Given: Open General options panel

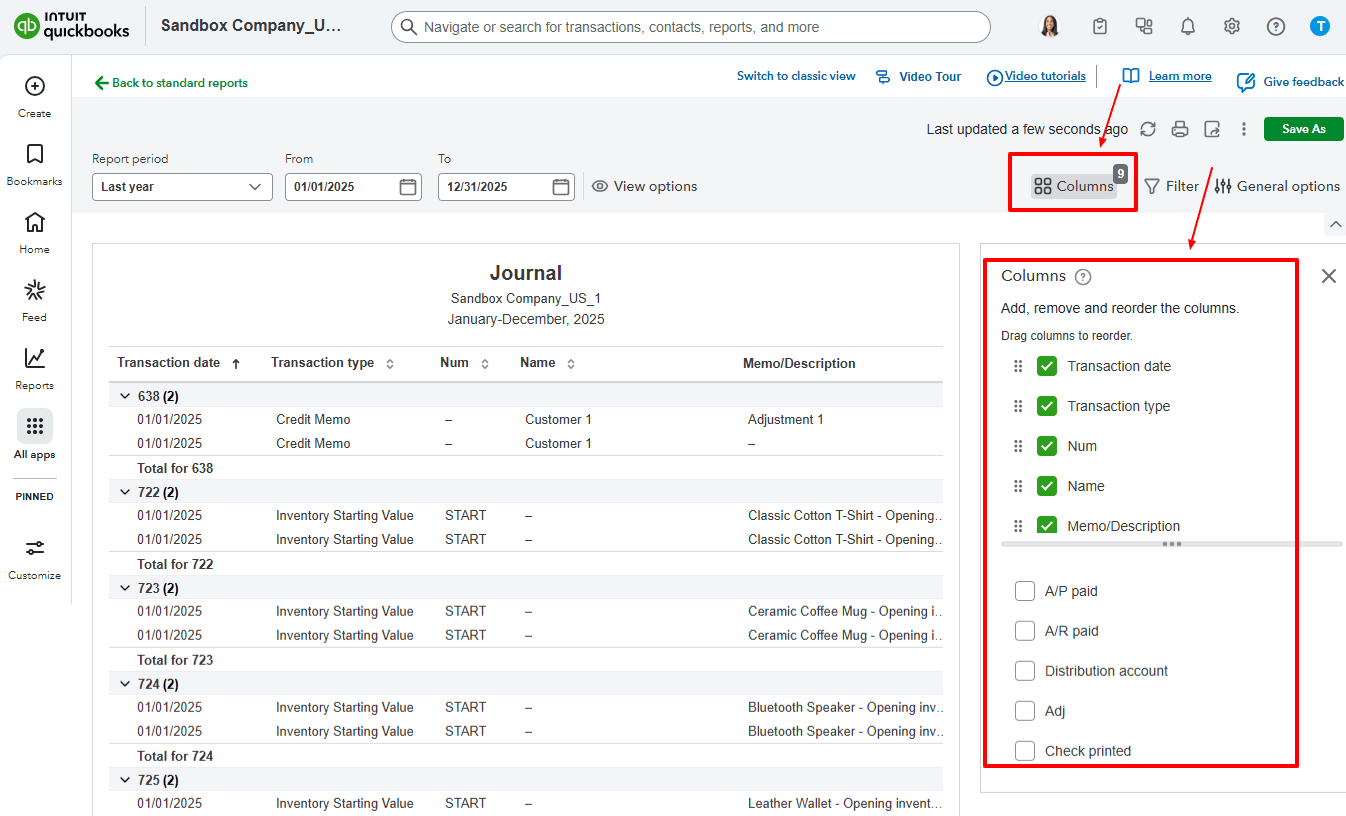Looking at the screenshot, I should click(1277, 186).
